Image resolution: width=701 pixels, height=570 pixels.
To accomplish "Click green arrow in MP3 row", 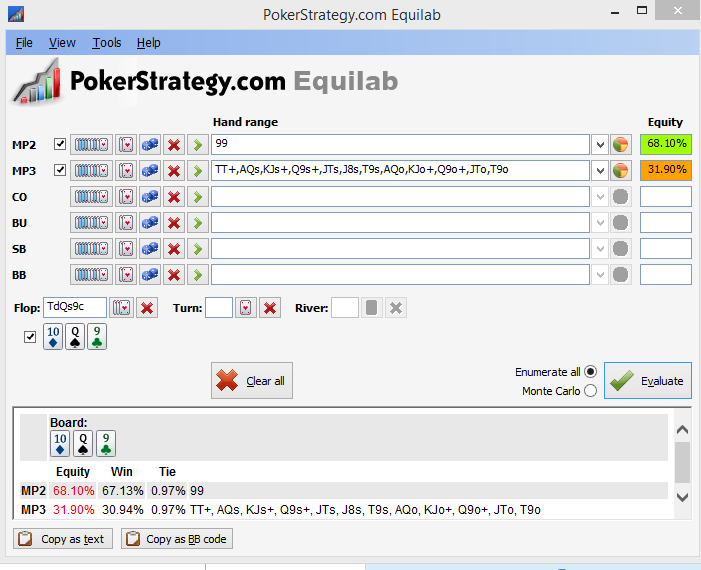I will [198, 170].
